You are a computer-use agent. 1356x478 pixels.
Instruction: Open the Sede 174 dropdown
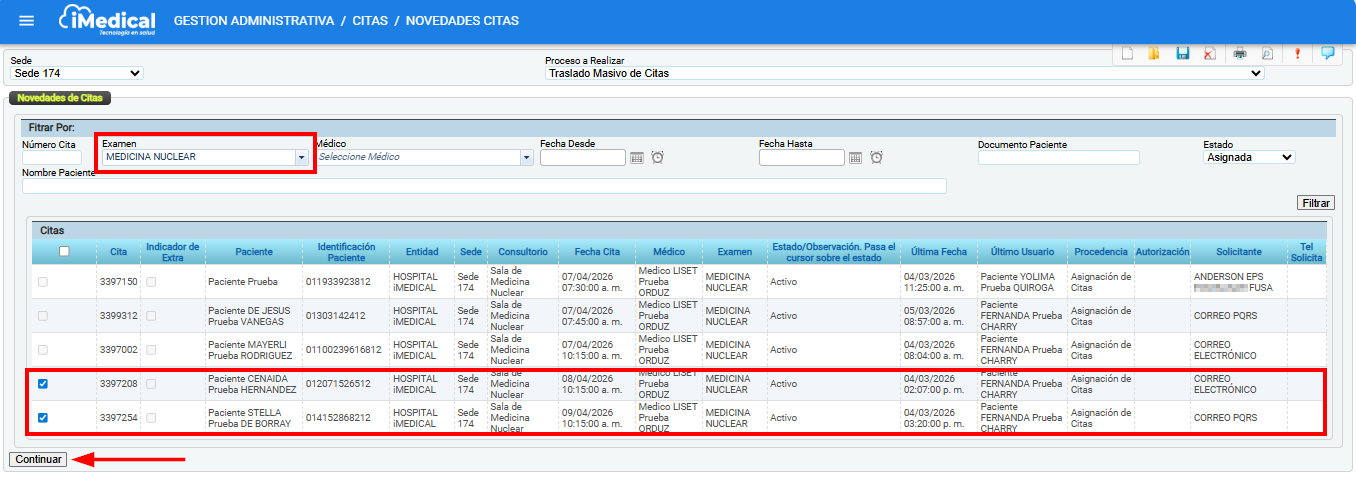[x=77, y=73]
